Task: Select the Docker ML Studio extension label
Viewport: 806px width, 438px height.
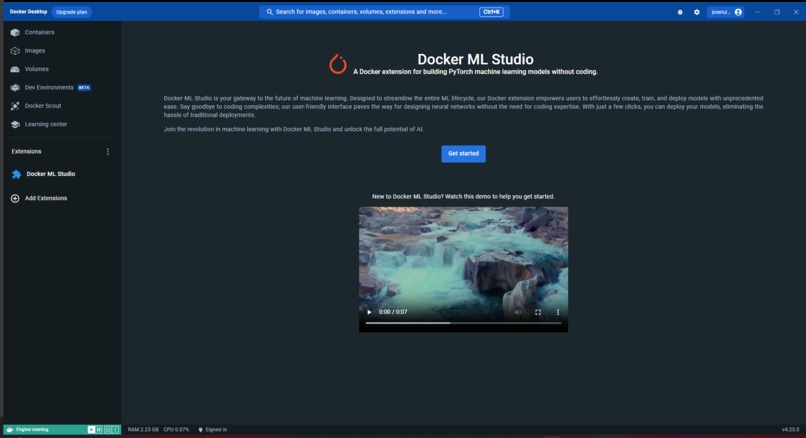Action: tap(51, 174)
